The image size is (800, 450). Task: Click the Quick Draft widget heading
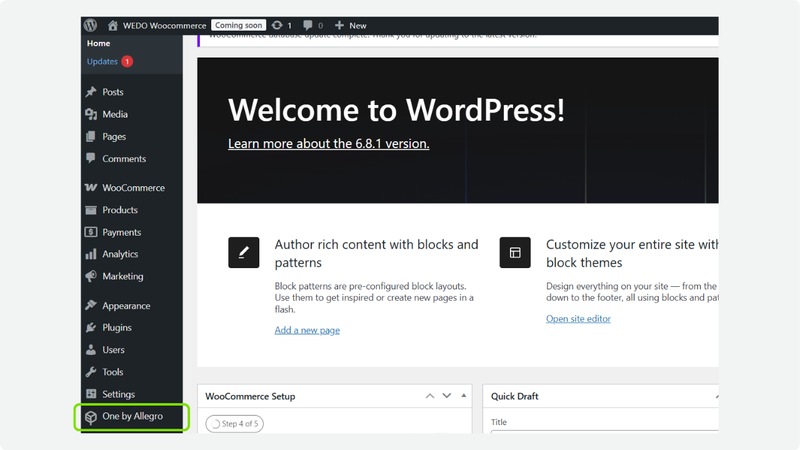[514, 396]
